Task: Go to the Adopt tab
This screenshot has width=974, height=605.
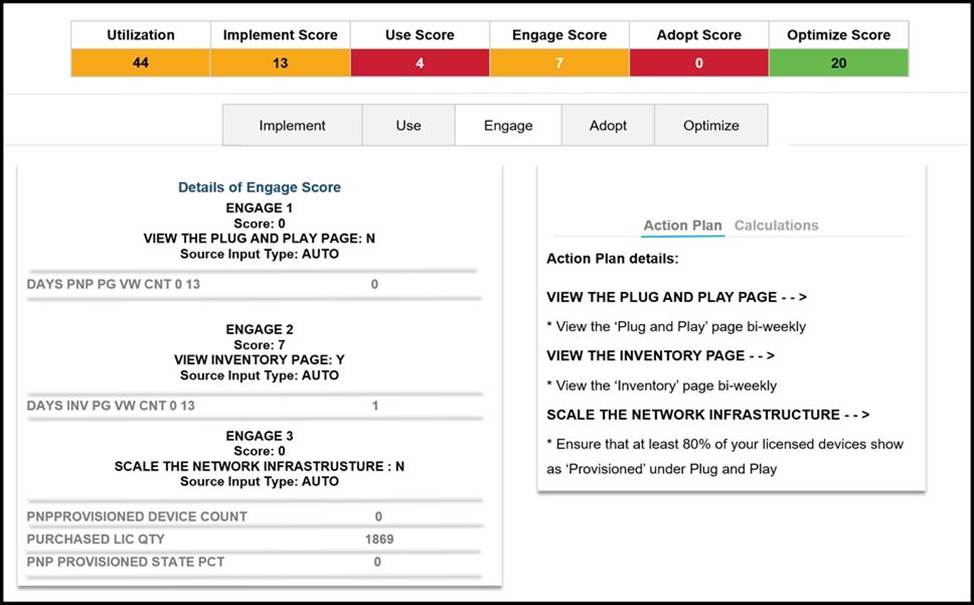Action: click(608, 126)
